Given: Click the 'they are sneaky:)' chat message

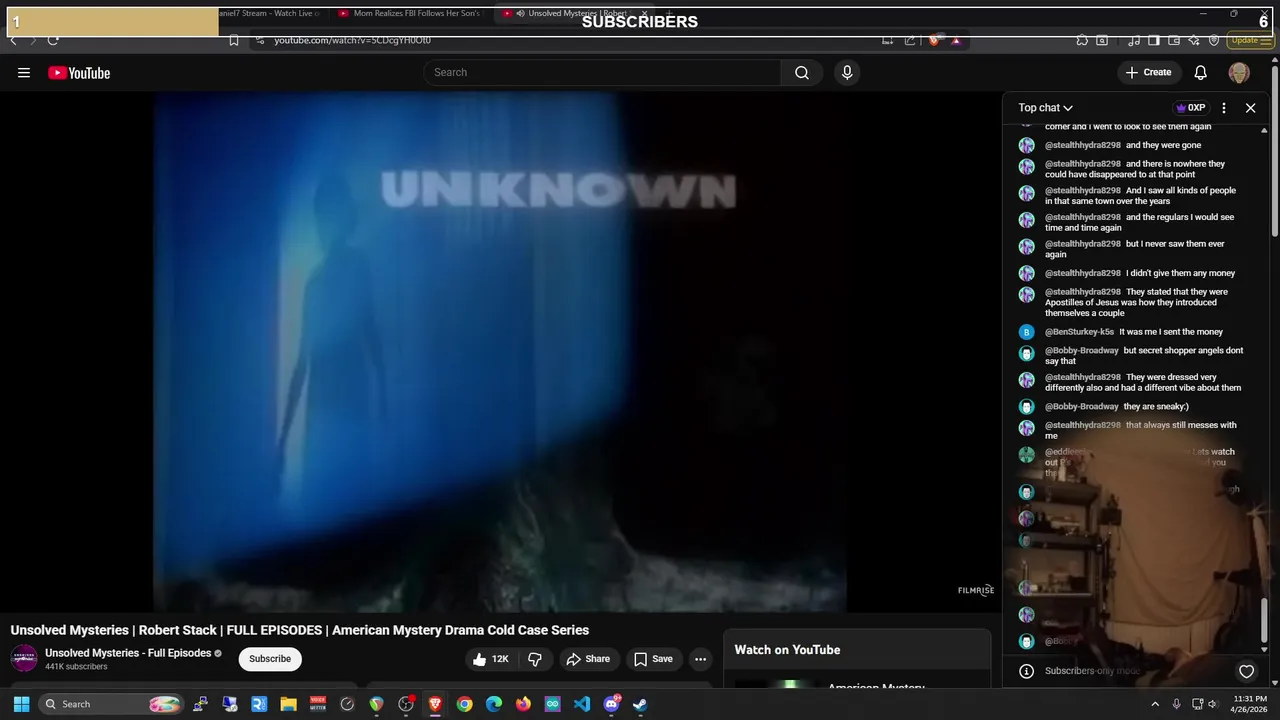Looking at the screenshot, I should click(x=1156, y=407).
